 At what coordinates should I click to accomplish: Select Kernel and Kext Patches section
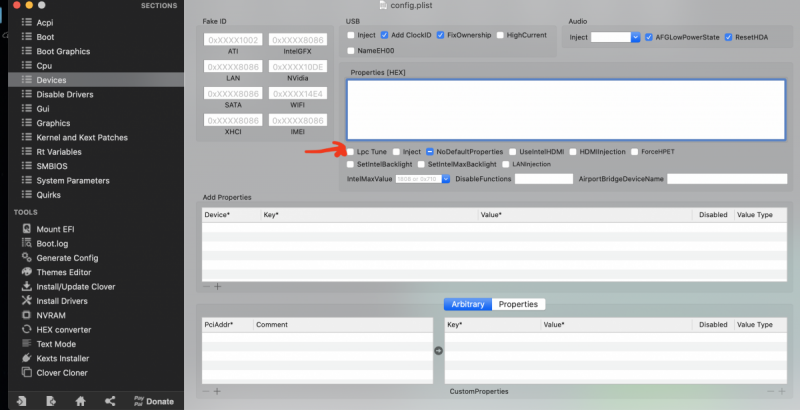pos(81,137)
